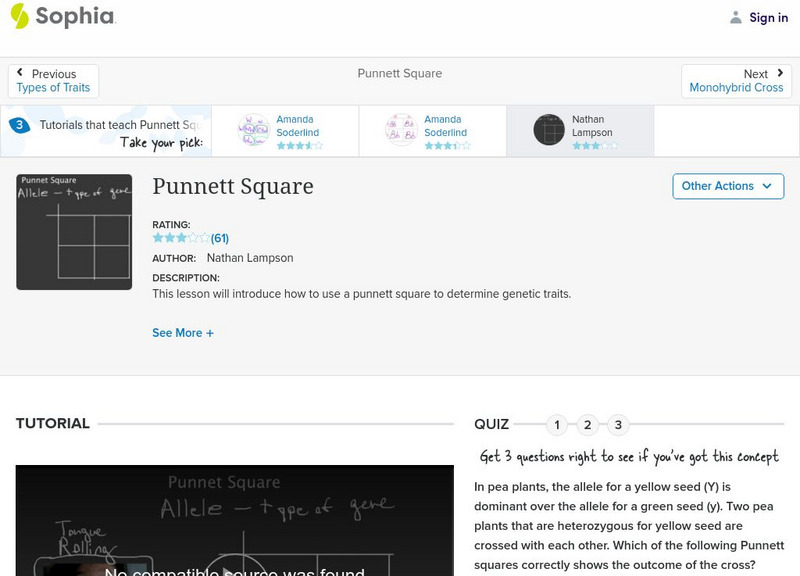Select quiz question step 2
The height and width of the screenshot is (576, 800).
pyautogui.click(x=588, y=424)
